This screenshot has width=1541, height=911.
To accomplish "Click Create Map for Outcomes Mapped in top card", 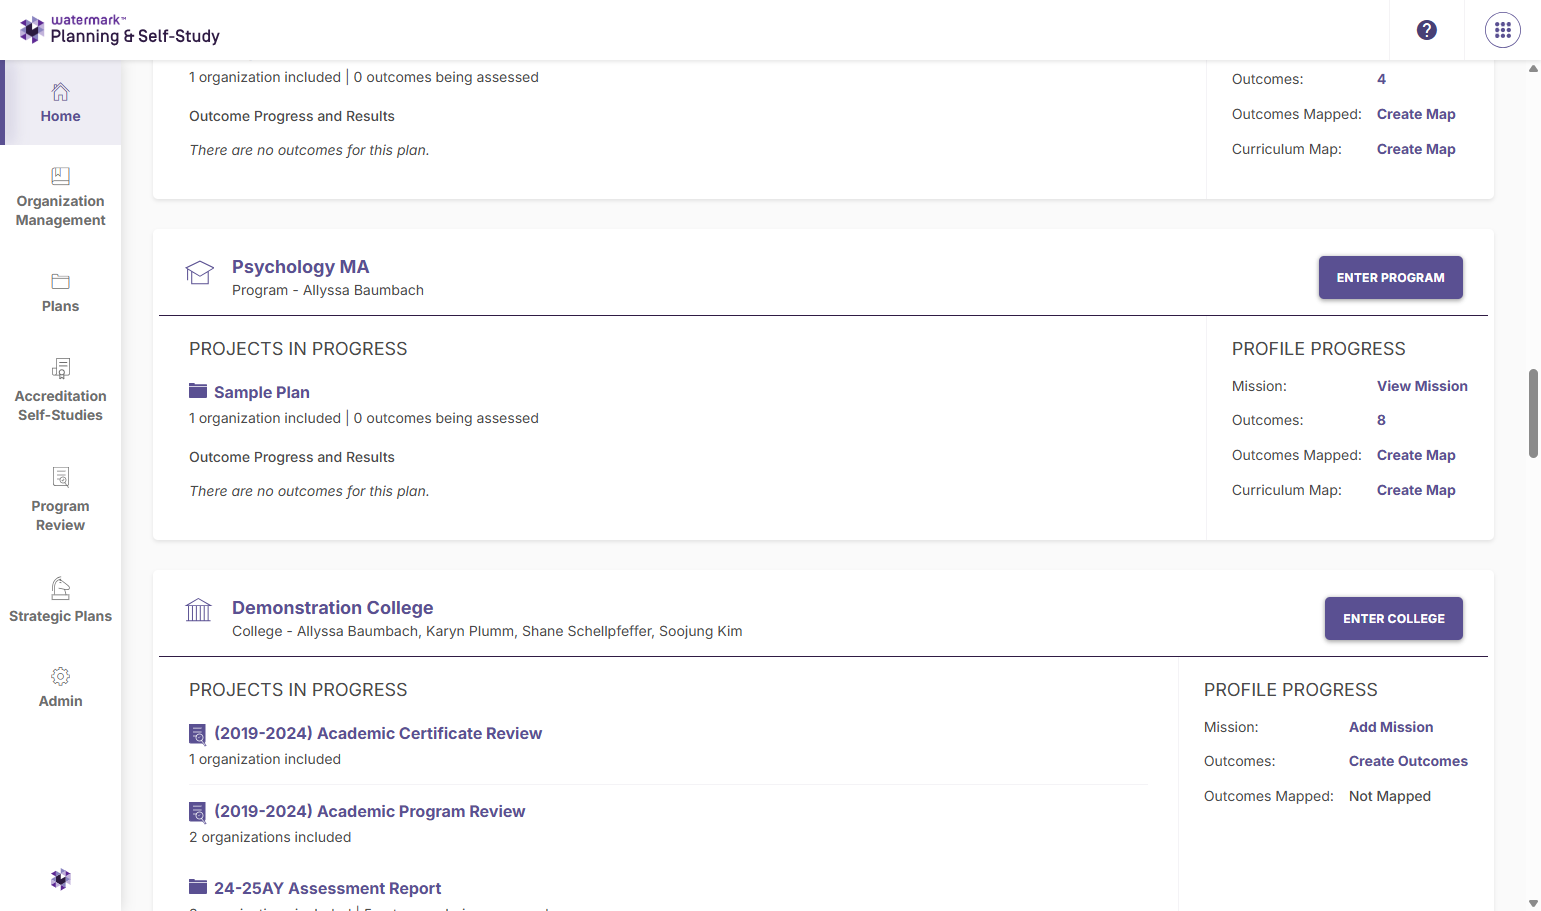I will pos(1416,114).
